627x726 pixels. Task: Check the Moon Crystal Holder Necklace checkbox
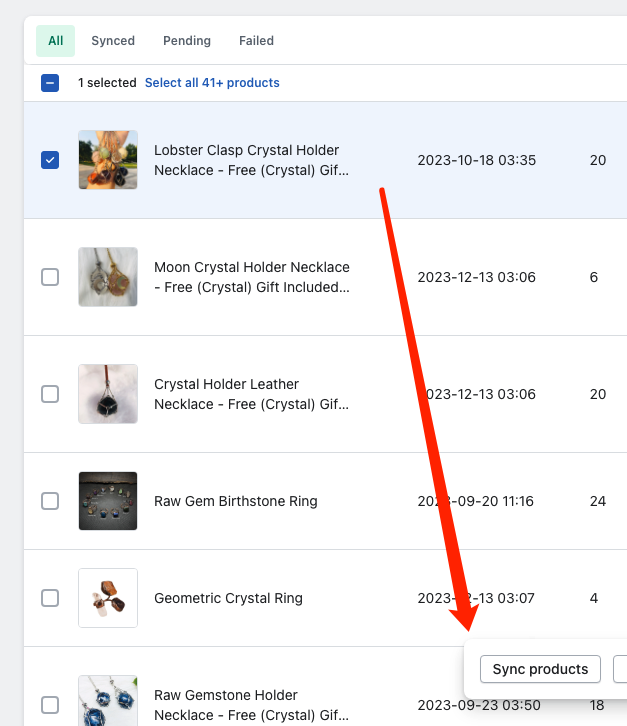click(50, 277)
